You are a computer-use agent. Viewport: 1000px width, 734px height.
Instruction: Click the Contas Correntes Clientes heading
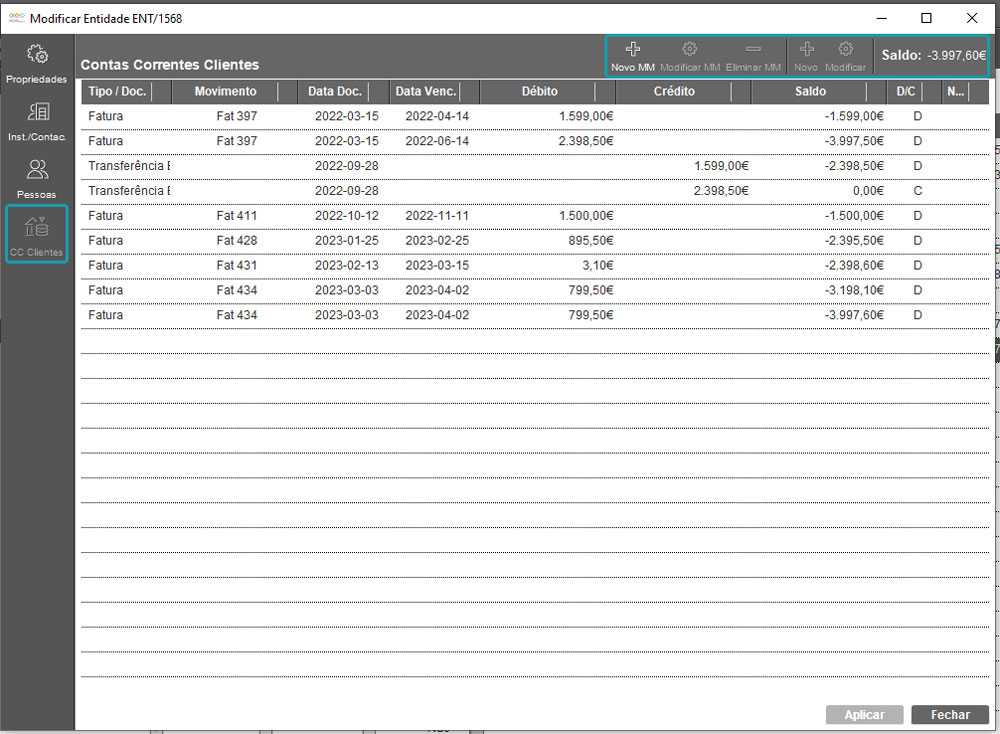[x=170, y=65]
